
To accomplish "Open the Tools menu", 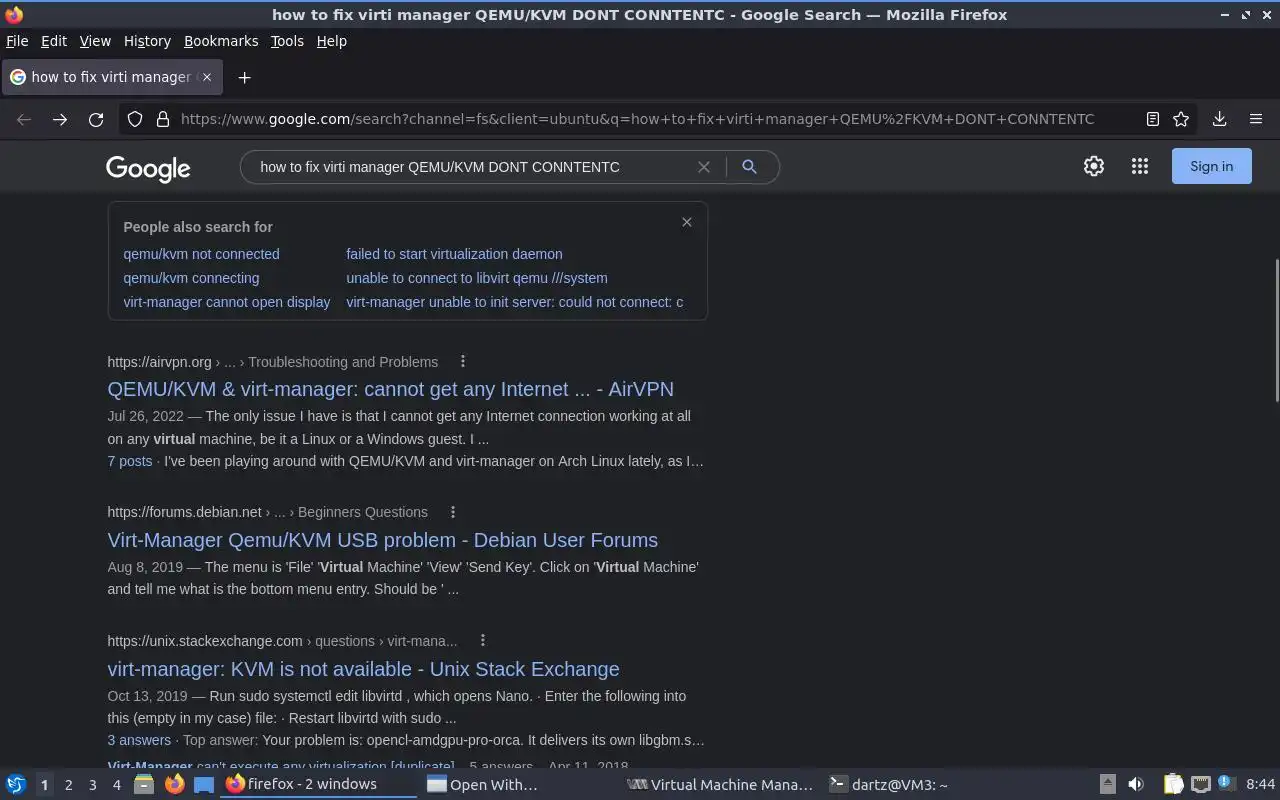I will (287, 41).
